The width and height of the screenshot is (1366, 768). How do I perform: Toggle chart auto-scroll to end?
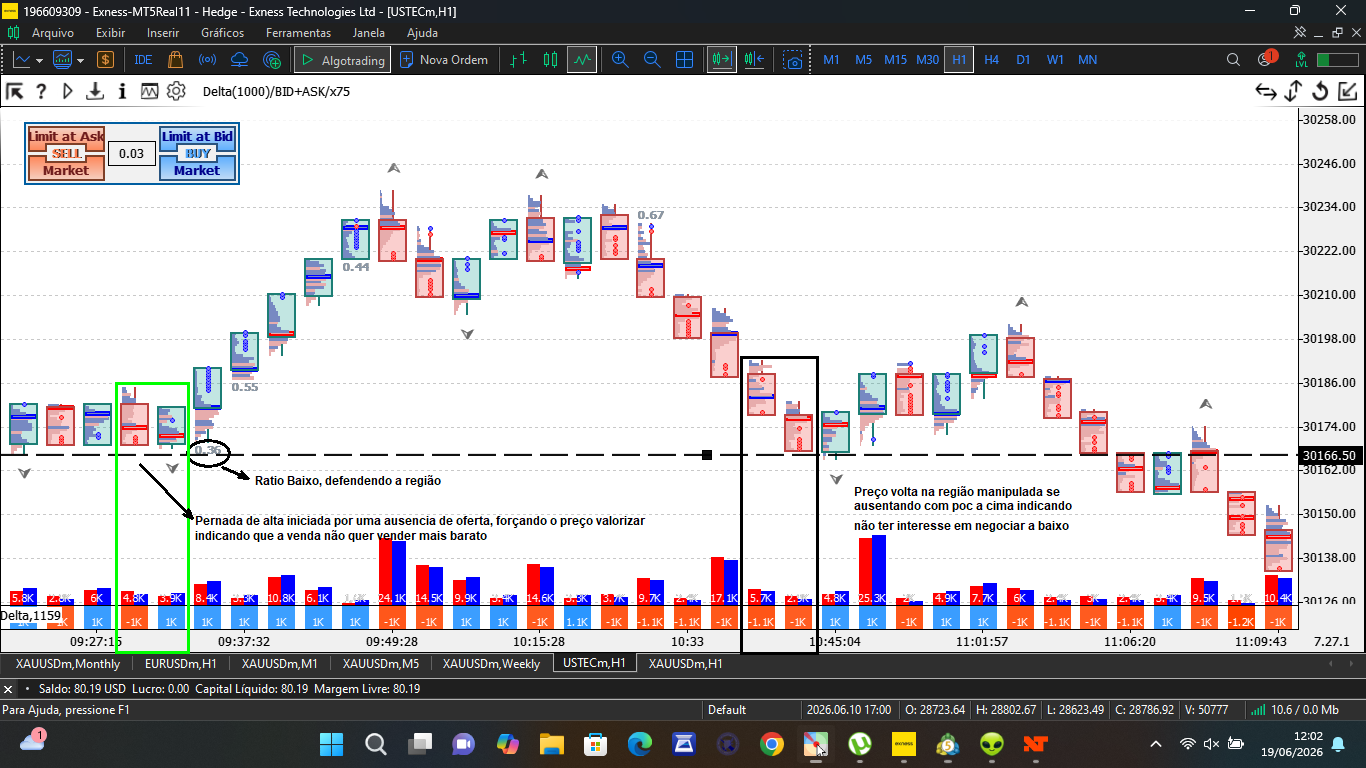(721, 60)
